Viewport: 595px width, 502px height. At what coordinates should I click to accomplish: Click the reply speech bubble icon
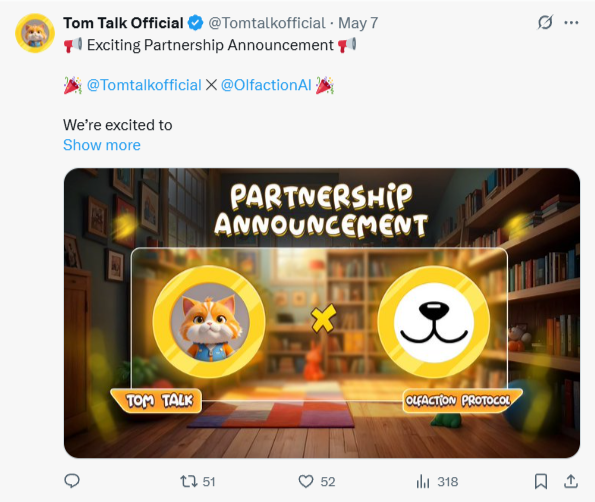pos(72,481)
